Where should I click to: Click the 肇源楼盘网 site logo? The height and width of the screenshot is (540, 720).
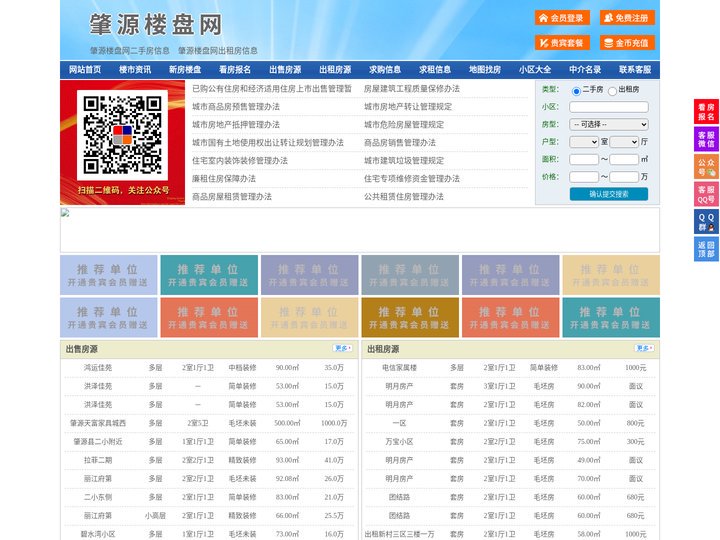pos(156,24)
